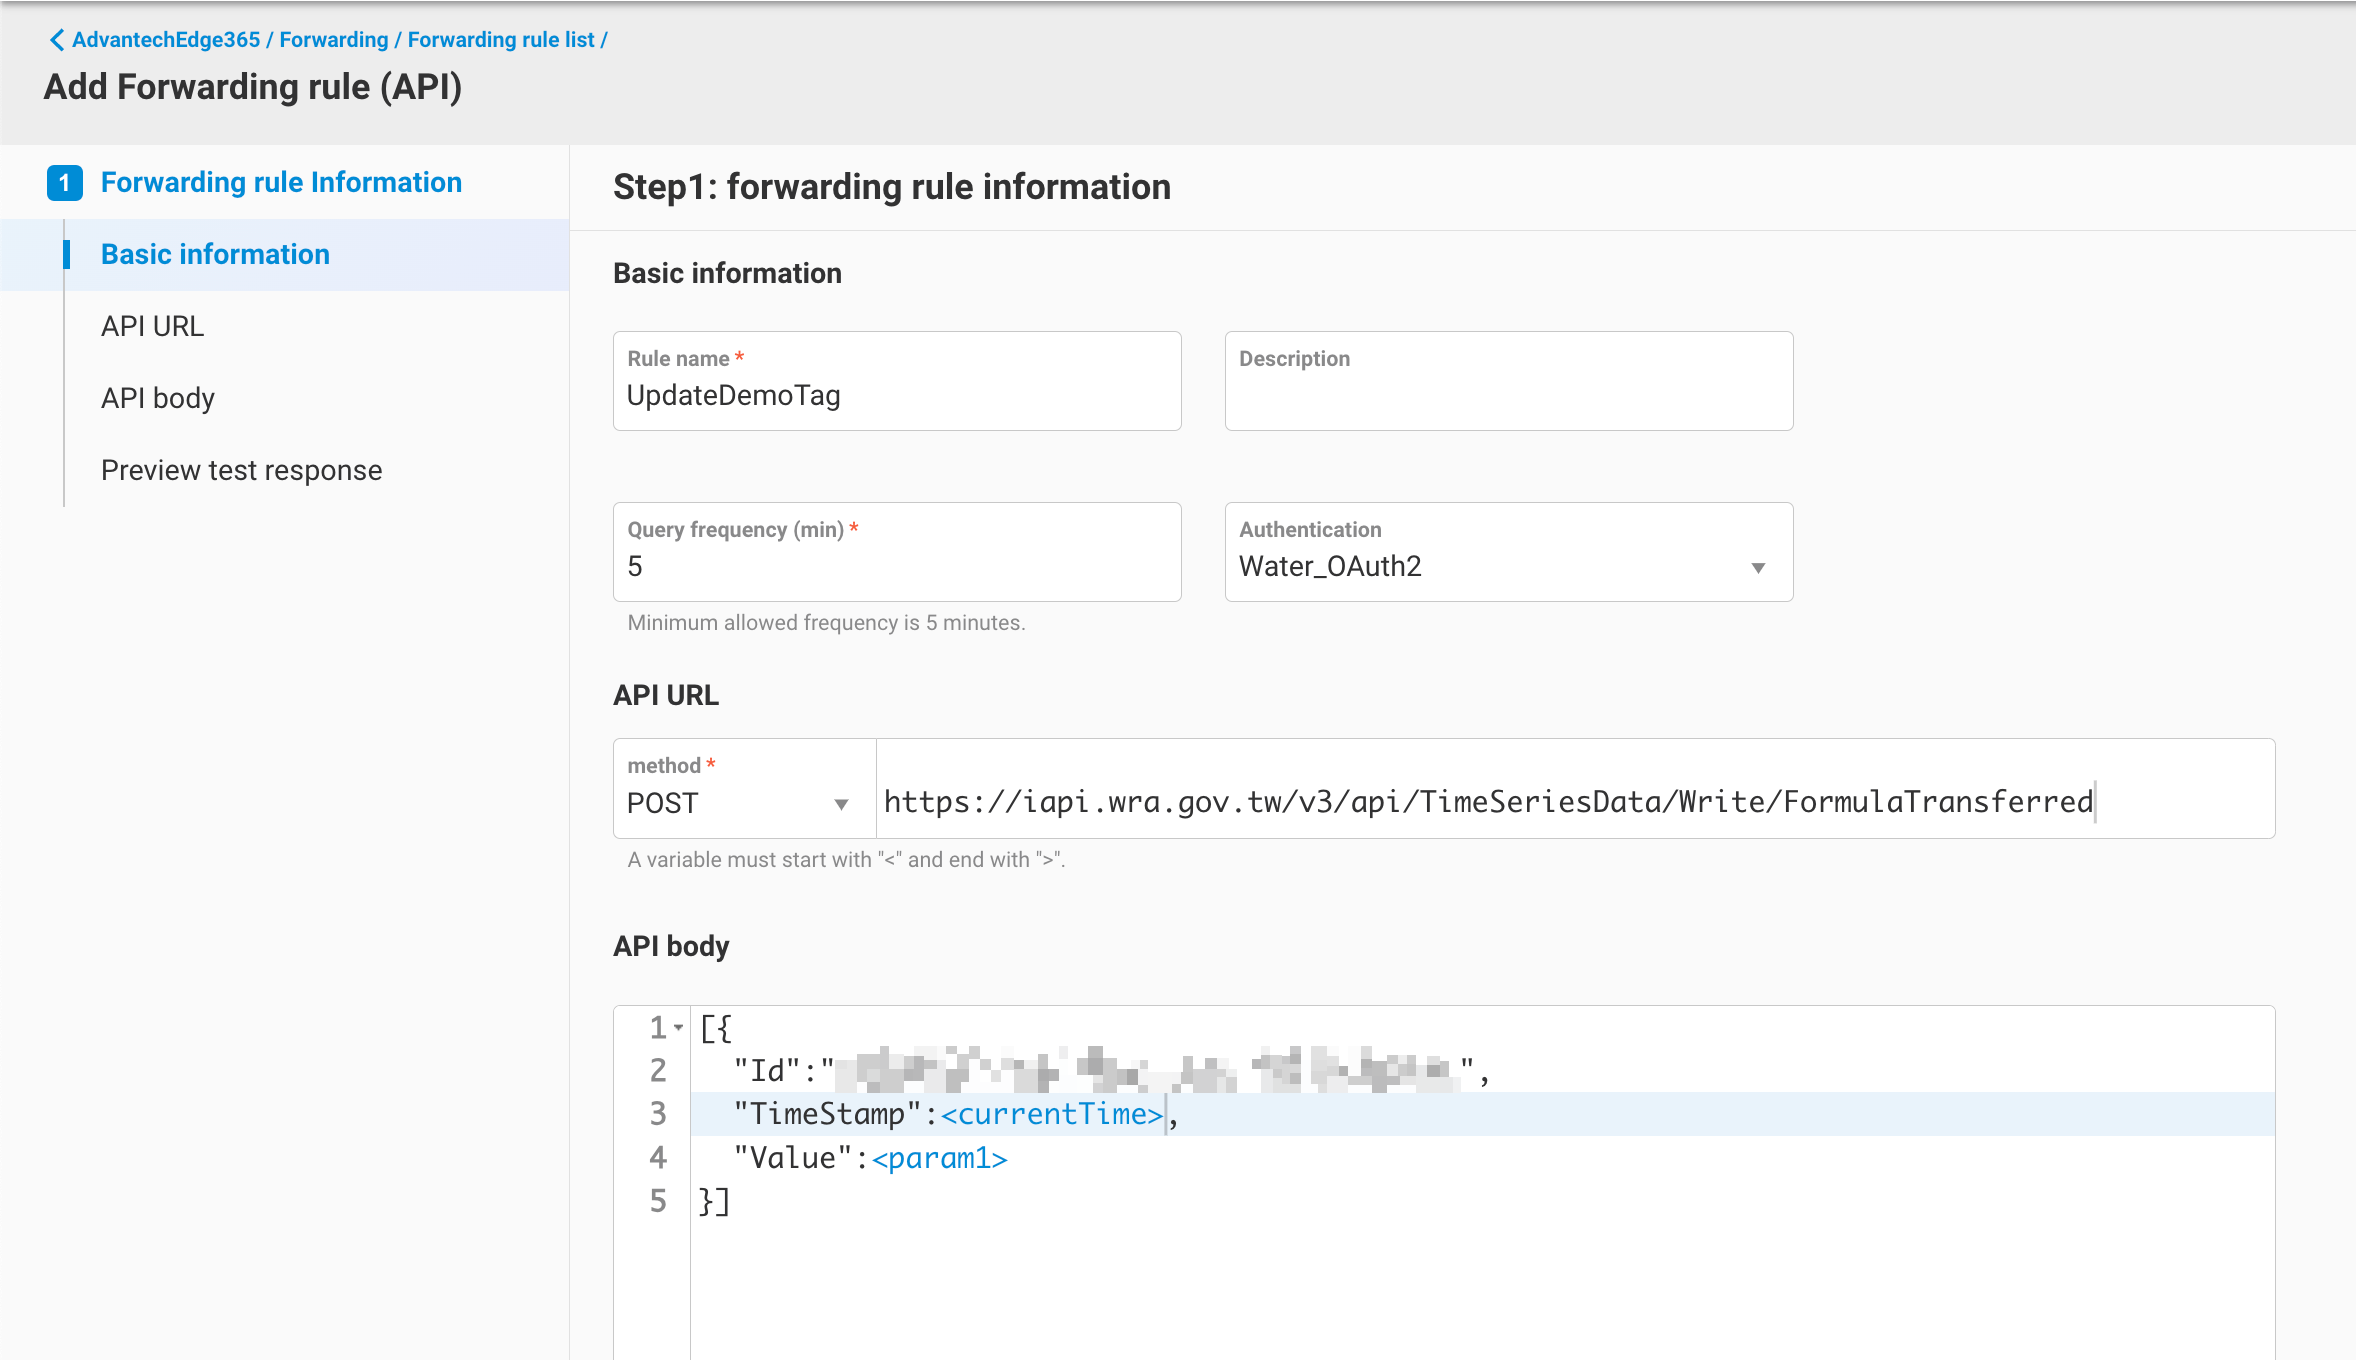Click the Rule name field containing UpdateDemoTag
Viewport: 2356px width, 1360px height.
896,394
